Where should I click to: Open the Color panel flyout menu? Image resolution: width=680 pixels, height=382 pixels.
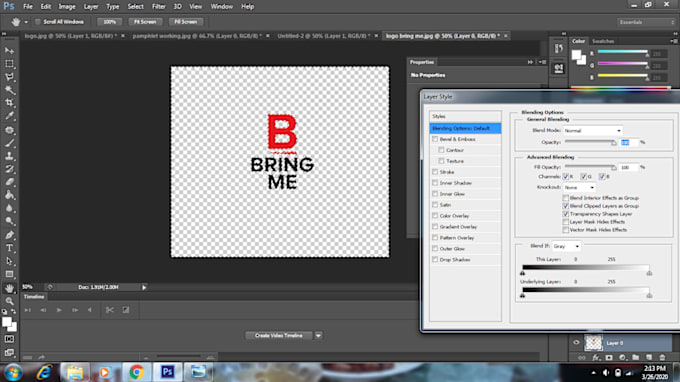[x=674, y=41]
